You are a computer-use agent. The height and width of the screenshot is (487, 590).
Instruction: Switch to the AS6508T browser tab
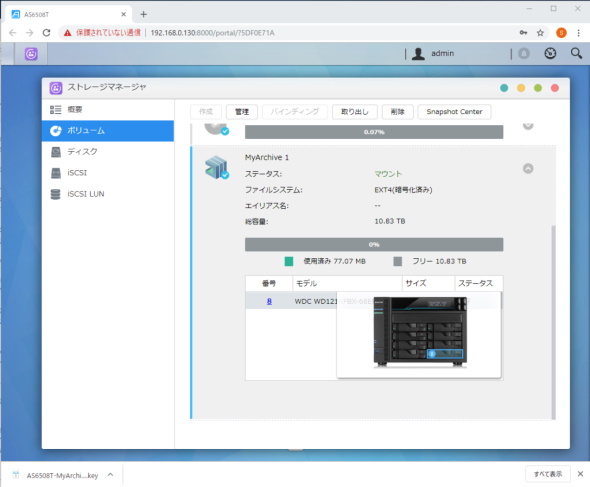(x=68, y=14)
